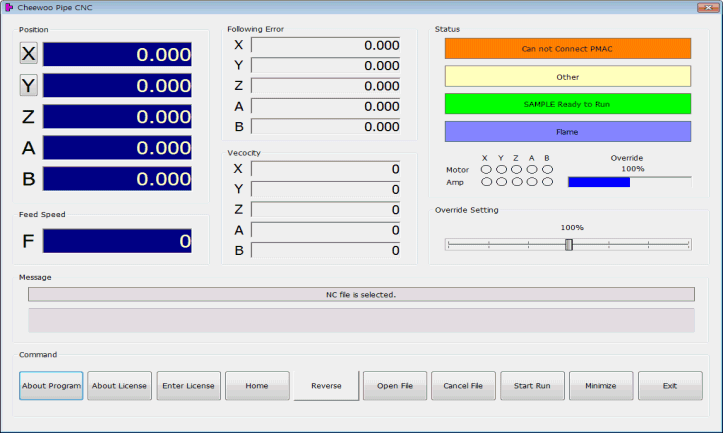Viewport: 723px width, 433px height.
Task: Close the Cheewoo Pipe CNC window
Action: tap(708, 7)
